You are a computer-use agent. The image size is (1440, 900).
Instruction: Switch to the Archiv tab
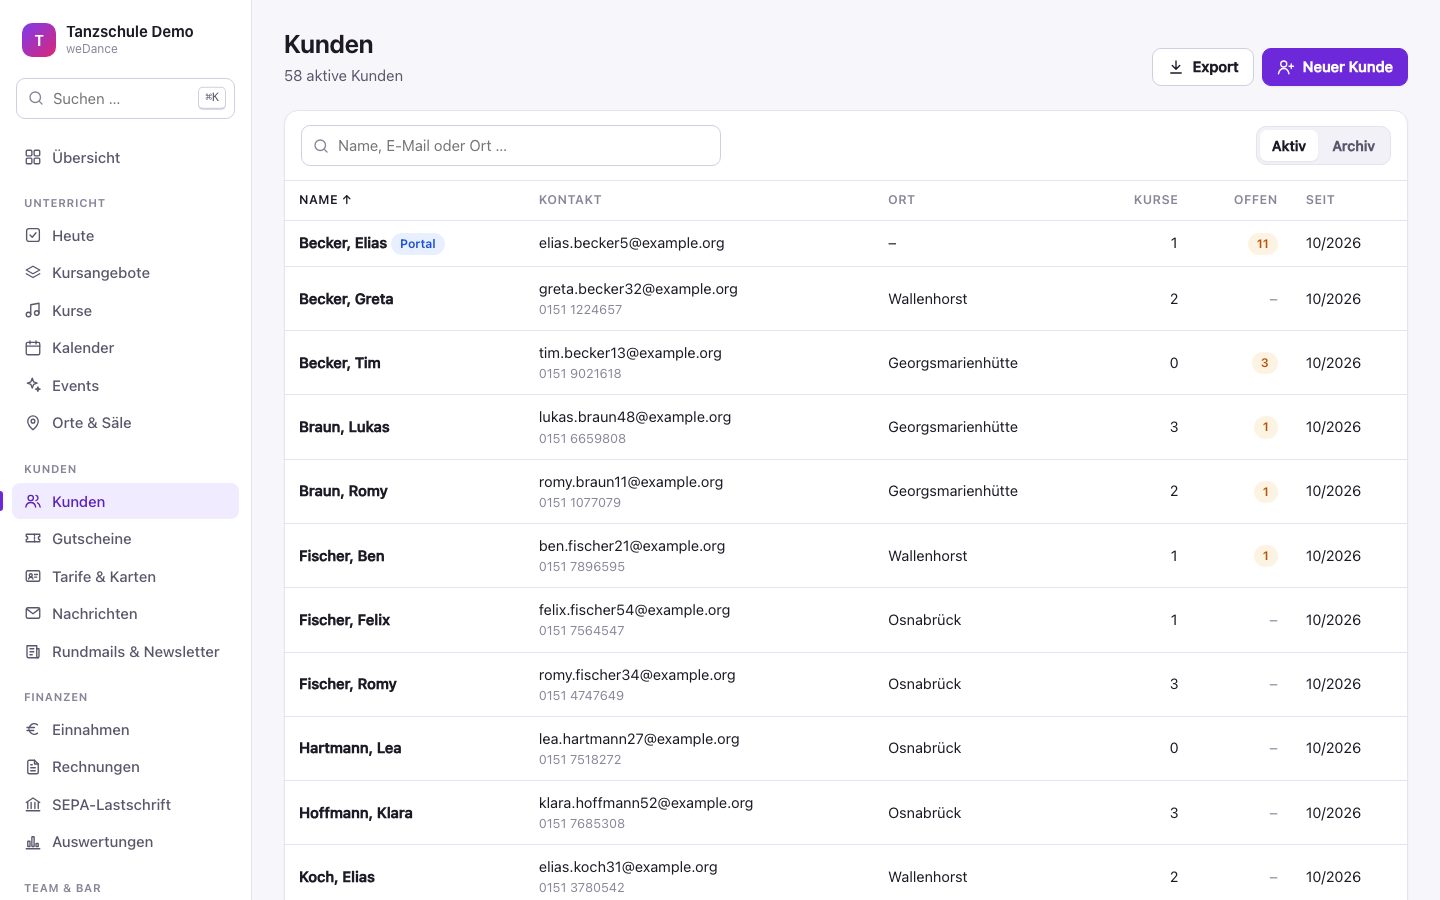point(1353,146)
